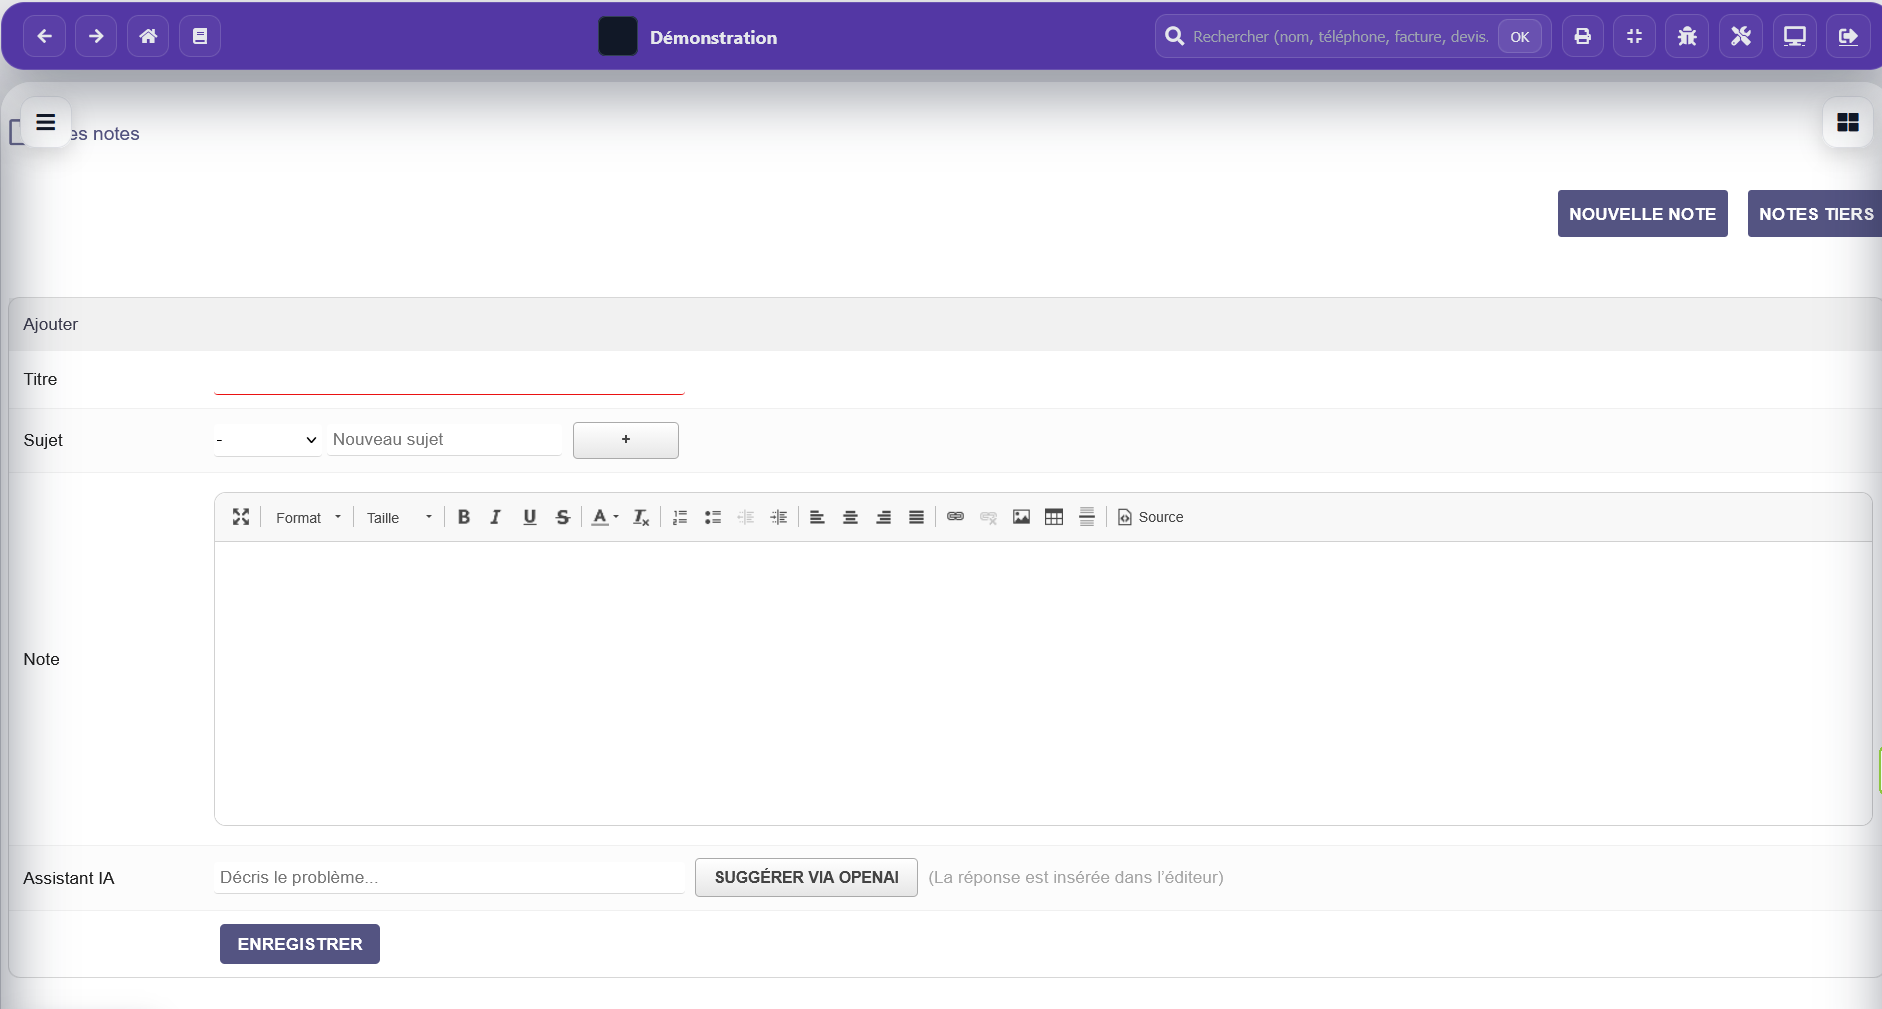Insert an image in the editor
This screenshot has height=1009, width=1882.
pos(1021,517)
